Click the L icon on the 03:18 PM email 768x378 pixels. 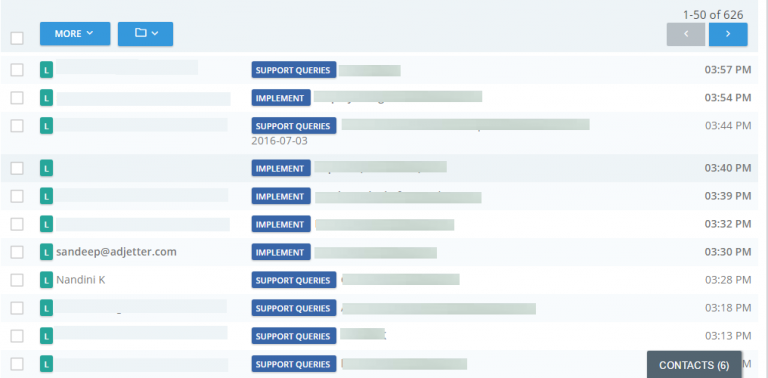(46, 308)
